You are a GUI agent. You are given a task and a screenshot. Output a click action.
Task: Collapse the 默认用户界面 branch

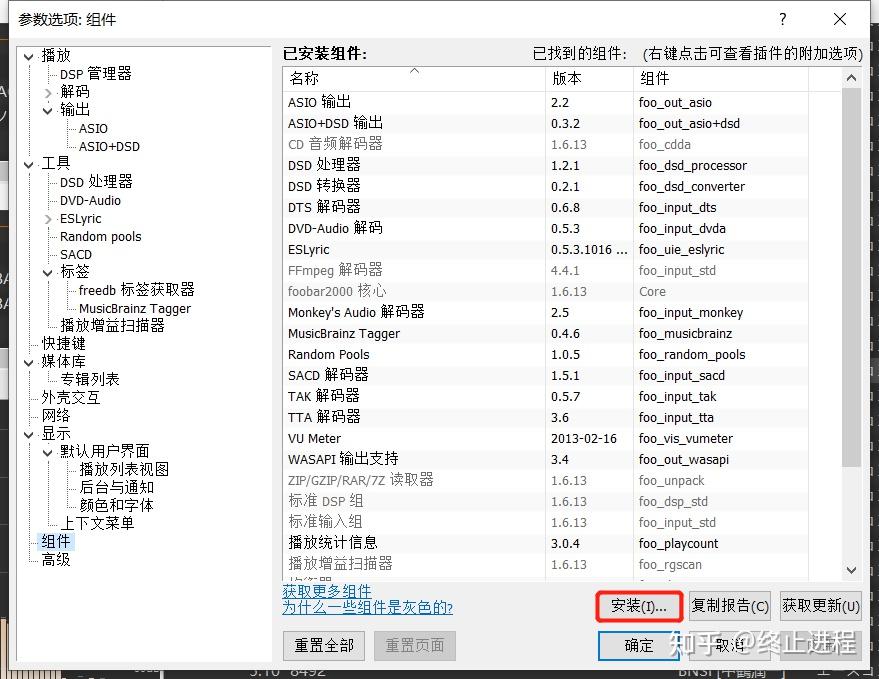(x=47, y=452)
